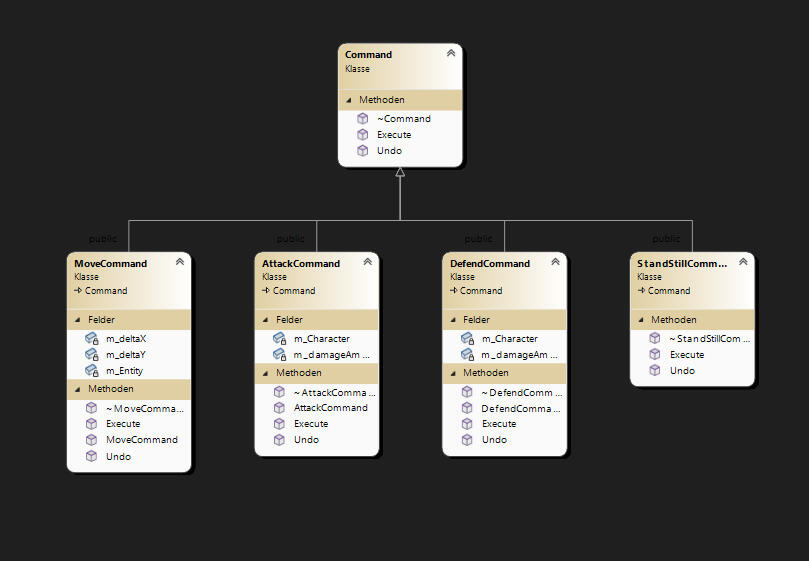Click the m_Entity field icon in MoveCommand

[91, 370]
